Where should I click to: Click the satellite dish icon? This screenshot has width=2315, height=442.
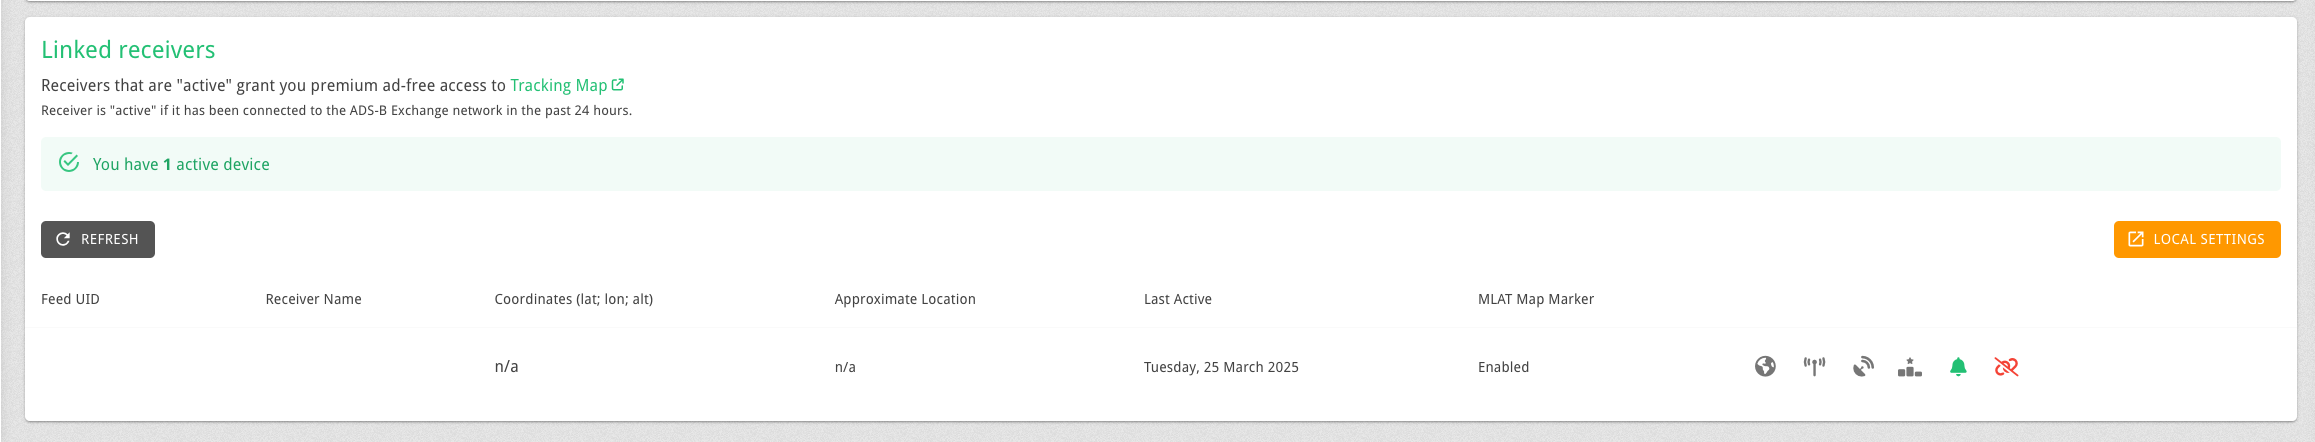(1862, 367)
